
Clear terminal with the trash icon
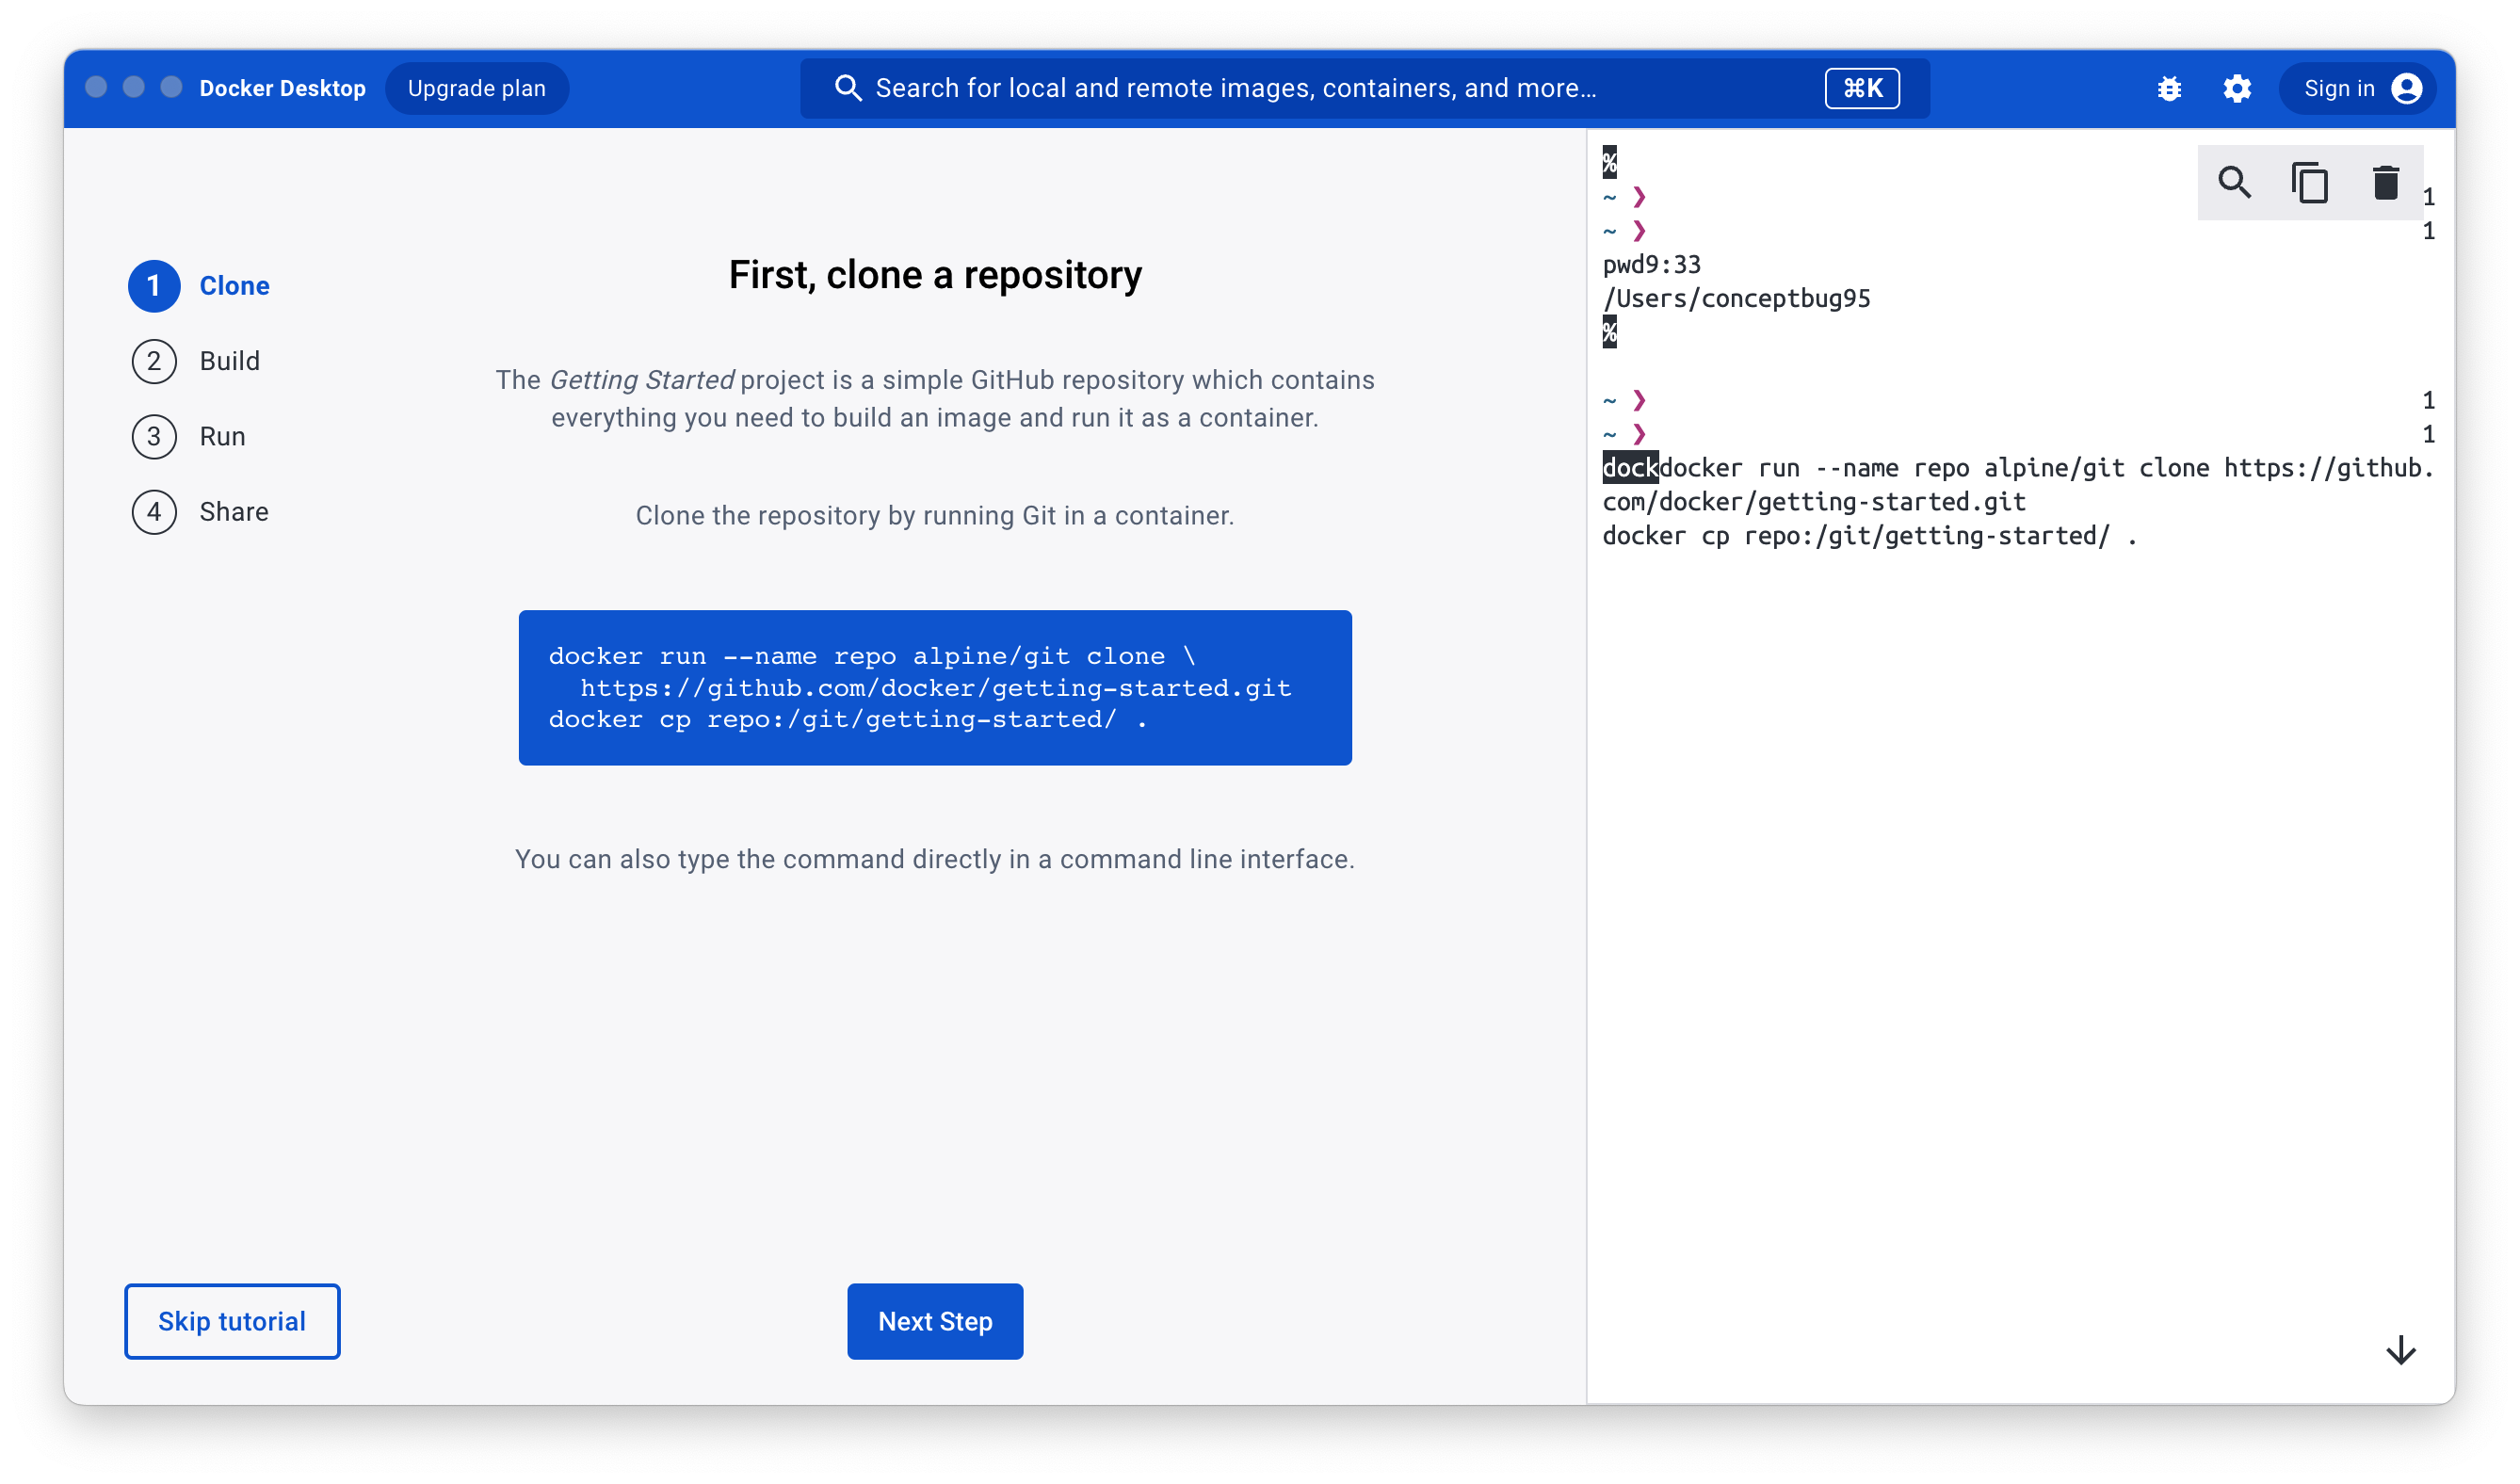[2386, 183]
